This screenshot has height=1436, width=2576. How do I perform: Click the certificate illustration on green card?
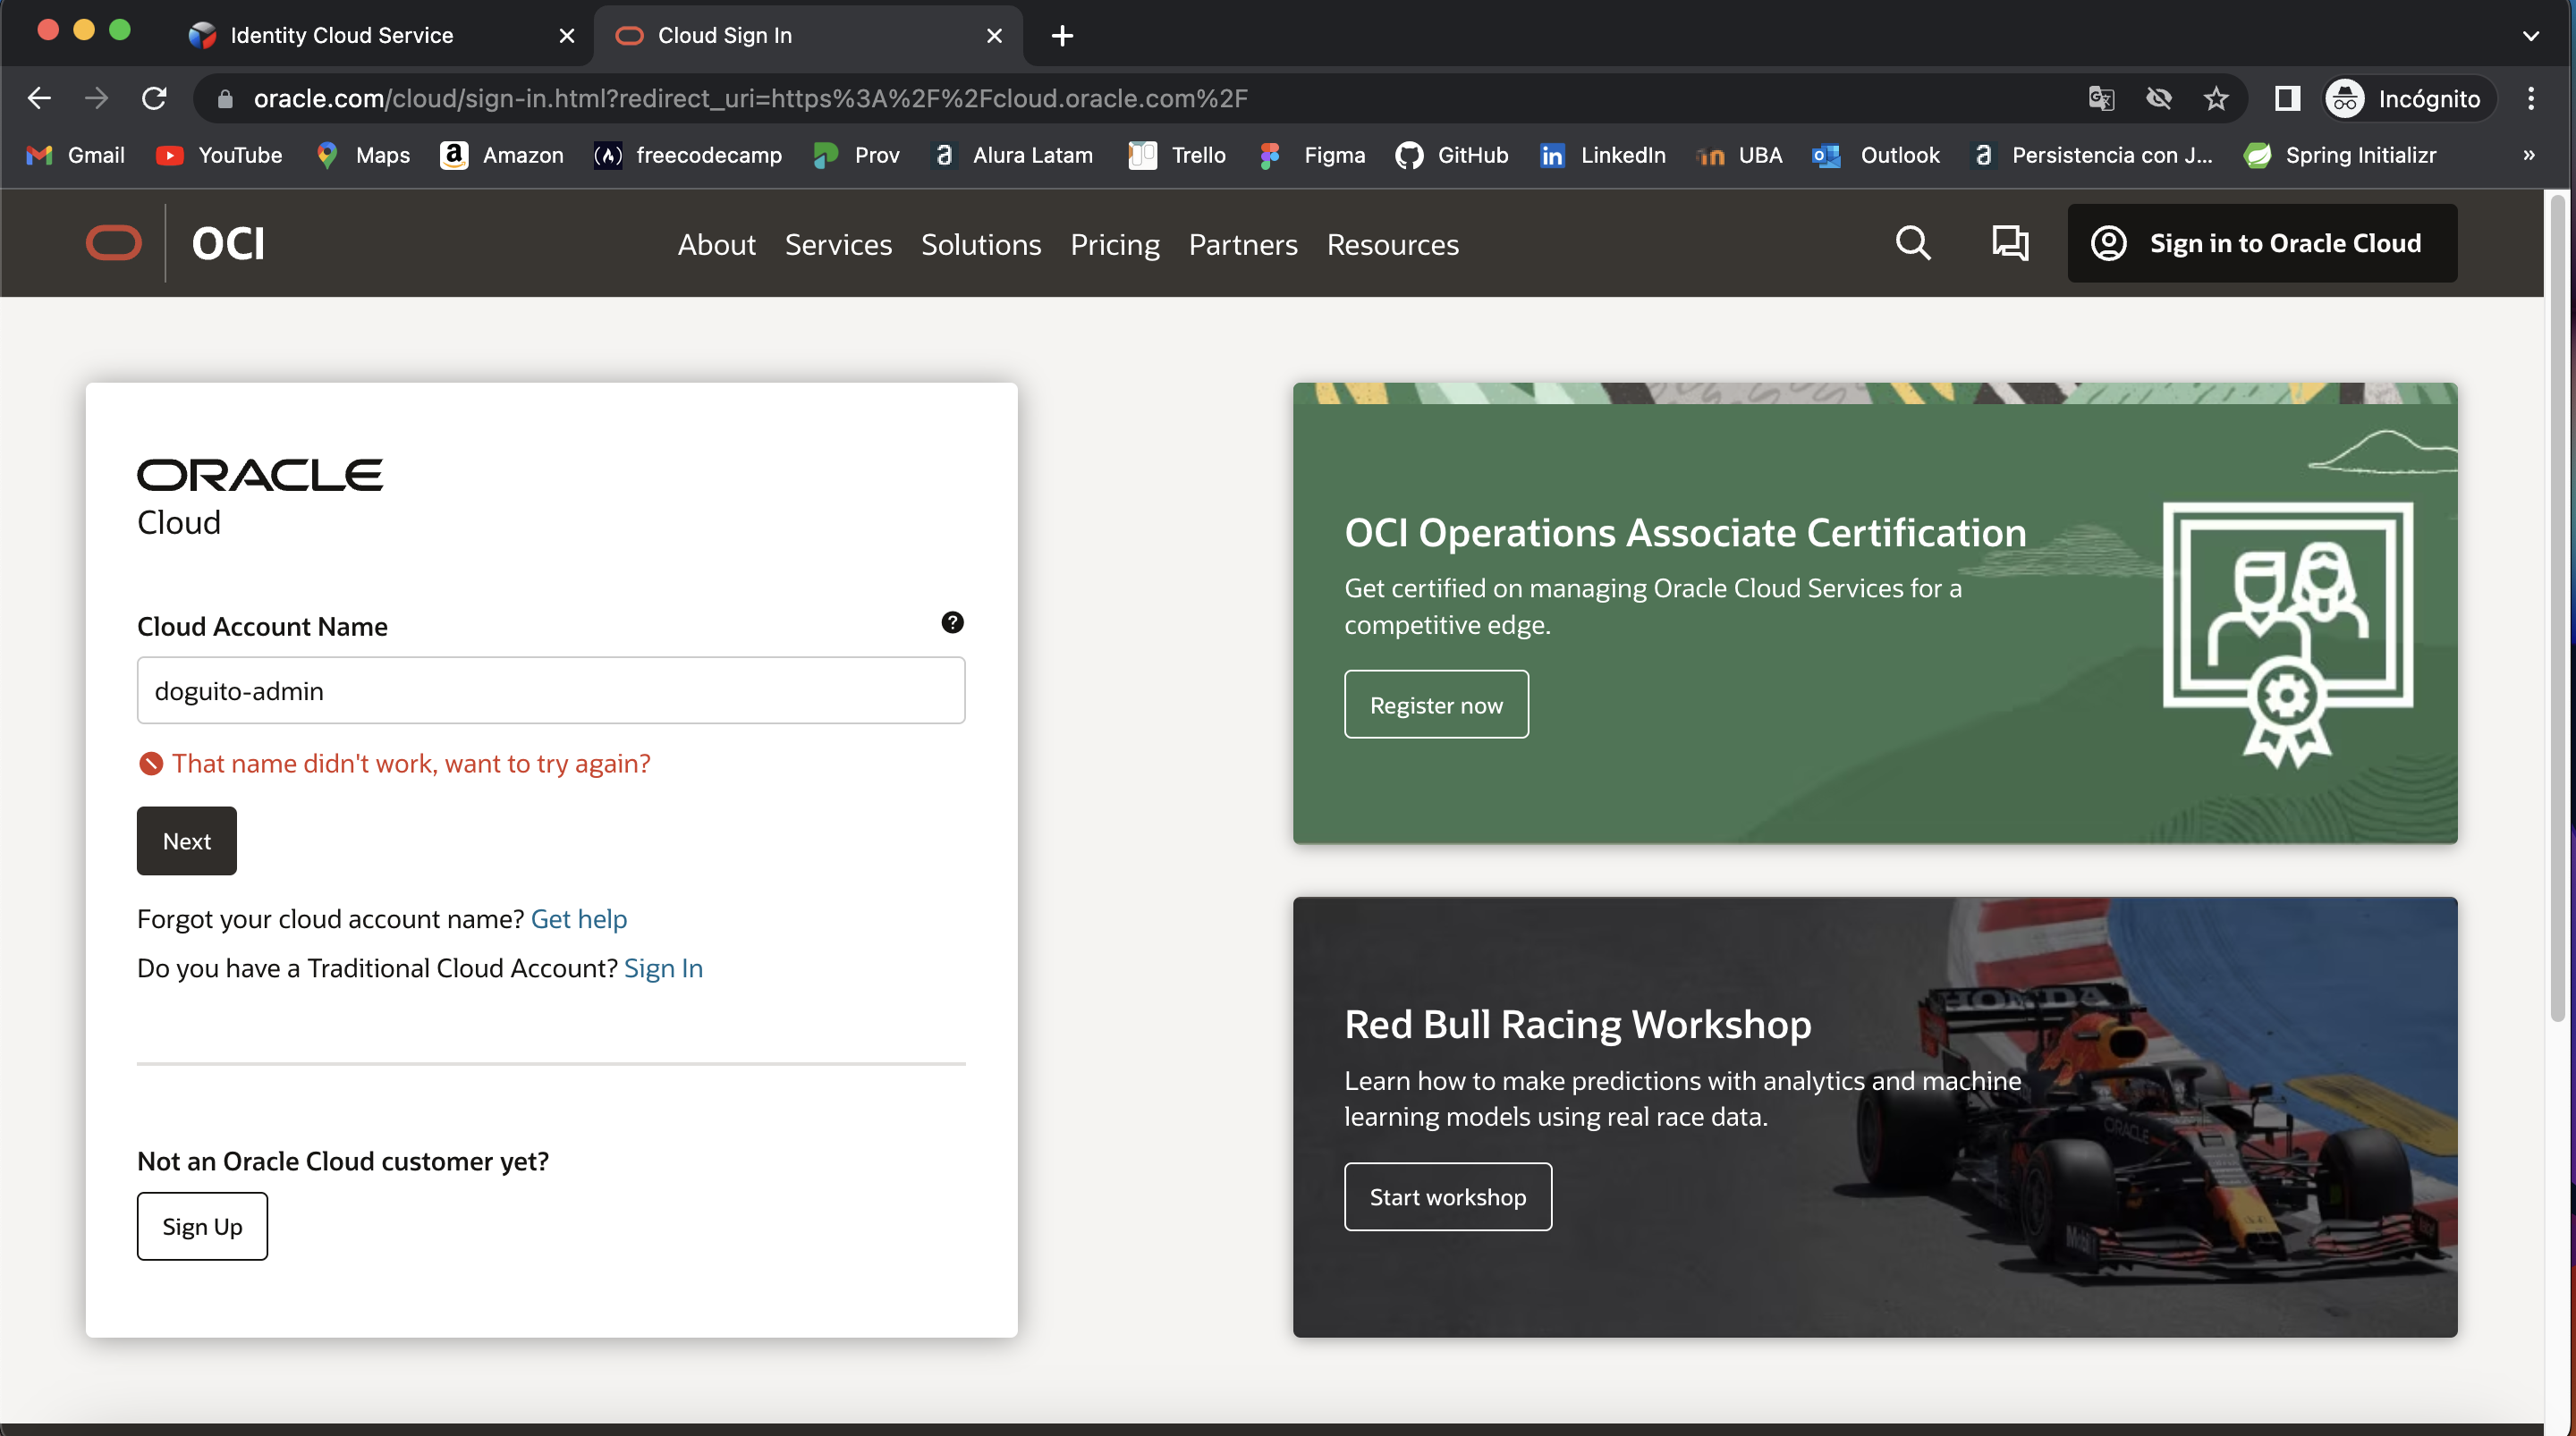tap(2288, 634)
